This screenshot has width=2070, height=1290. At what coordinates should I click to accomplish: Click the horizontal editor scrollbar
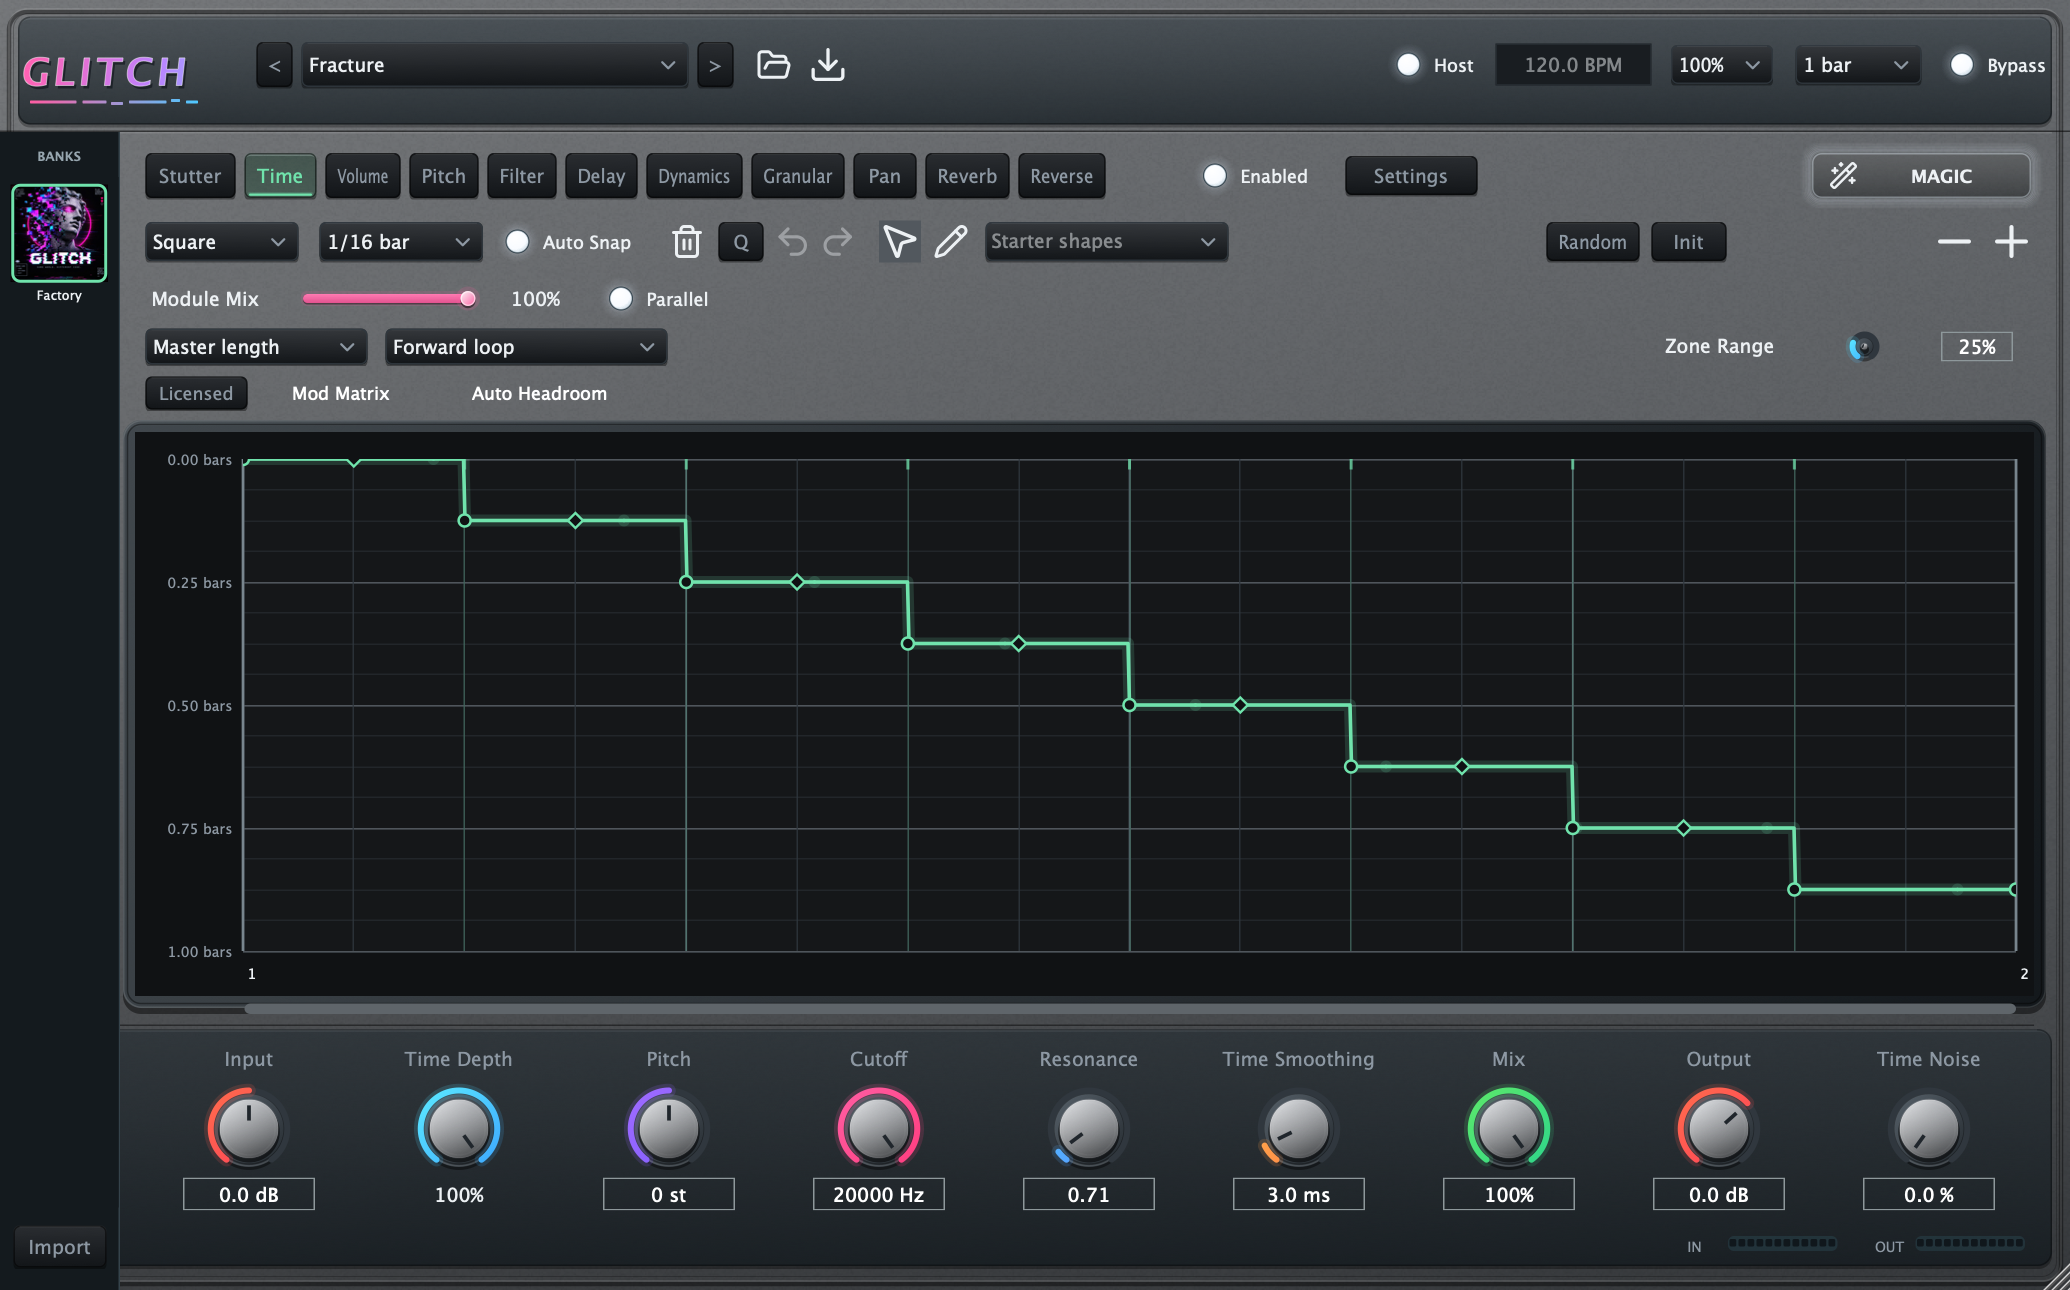pyautogui.click(x=1130, y=1009)
